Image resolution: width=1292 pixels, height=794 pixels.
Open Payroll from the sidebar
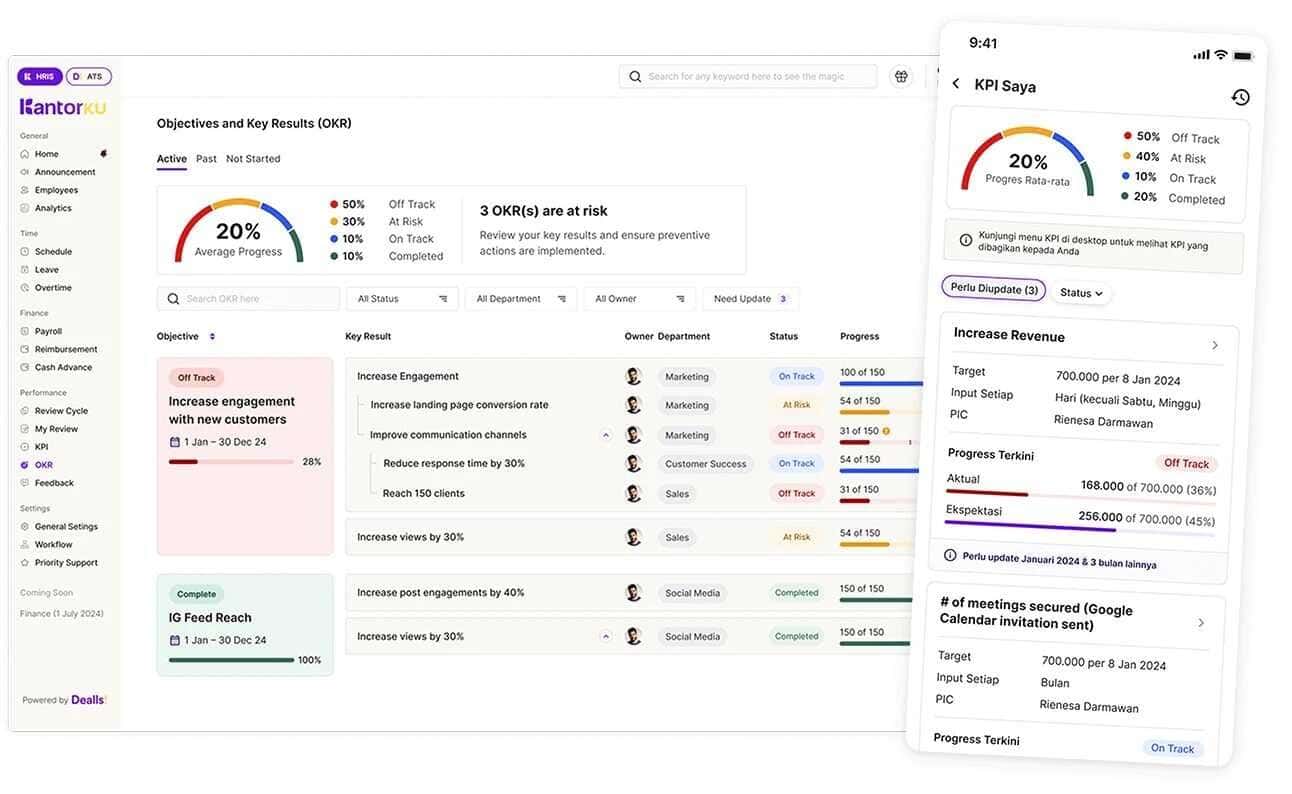click(48, 331)
